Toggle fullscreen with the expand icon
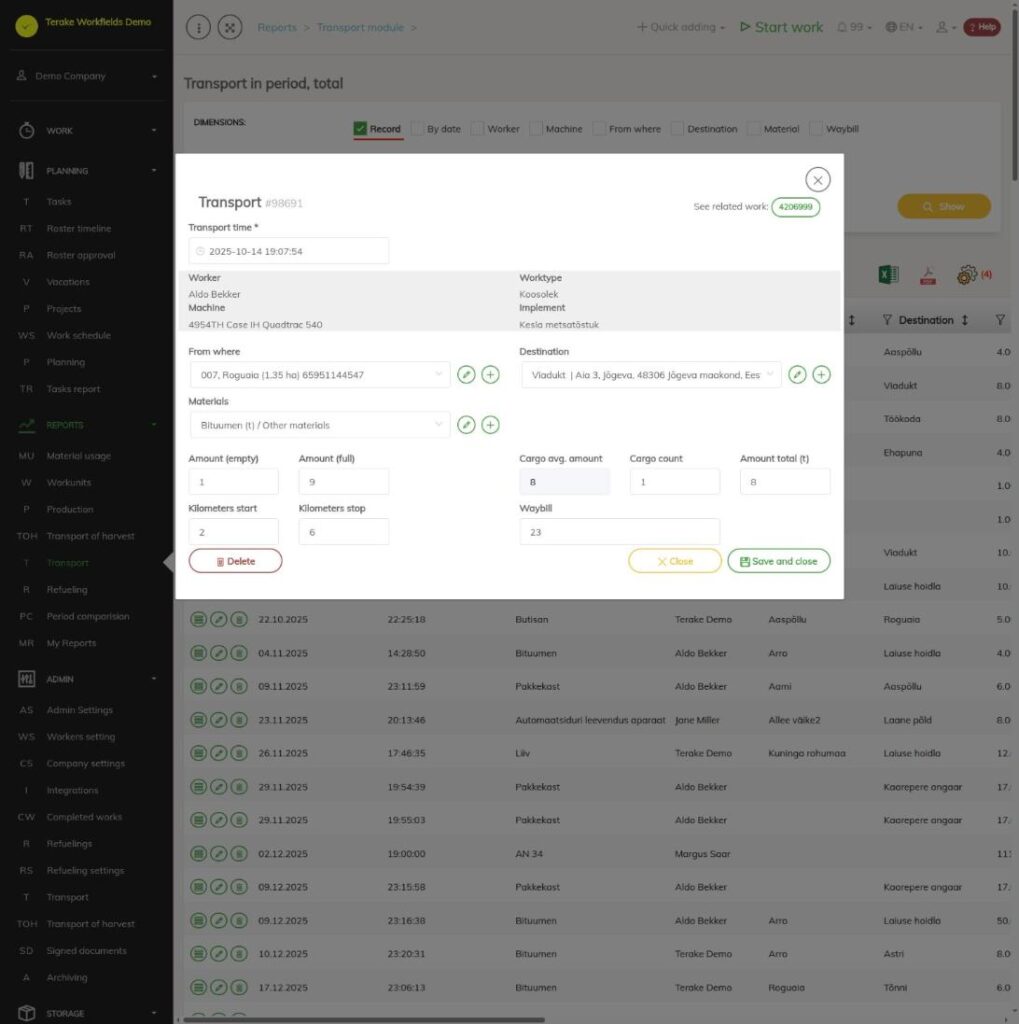1019x1024 pixels. [x=230, y=27]
